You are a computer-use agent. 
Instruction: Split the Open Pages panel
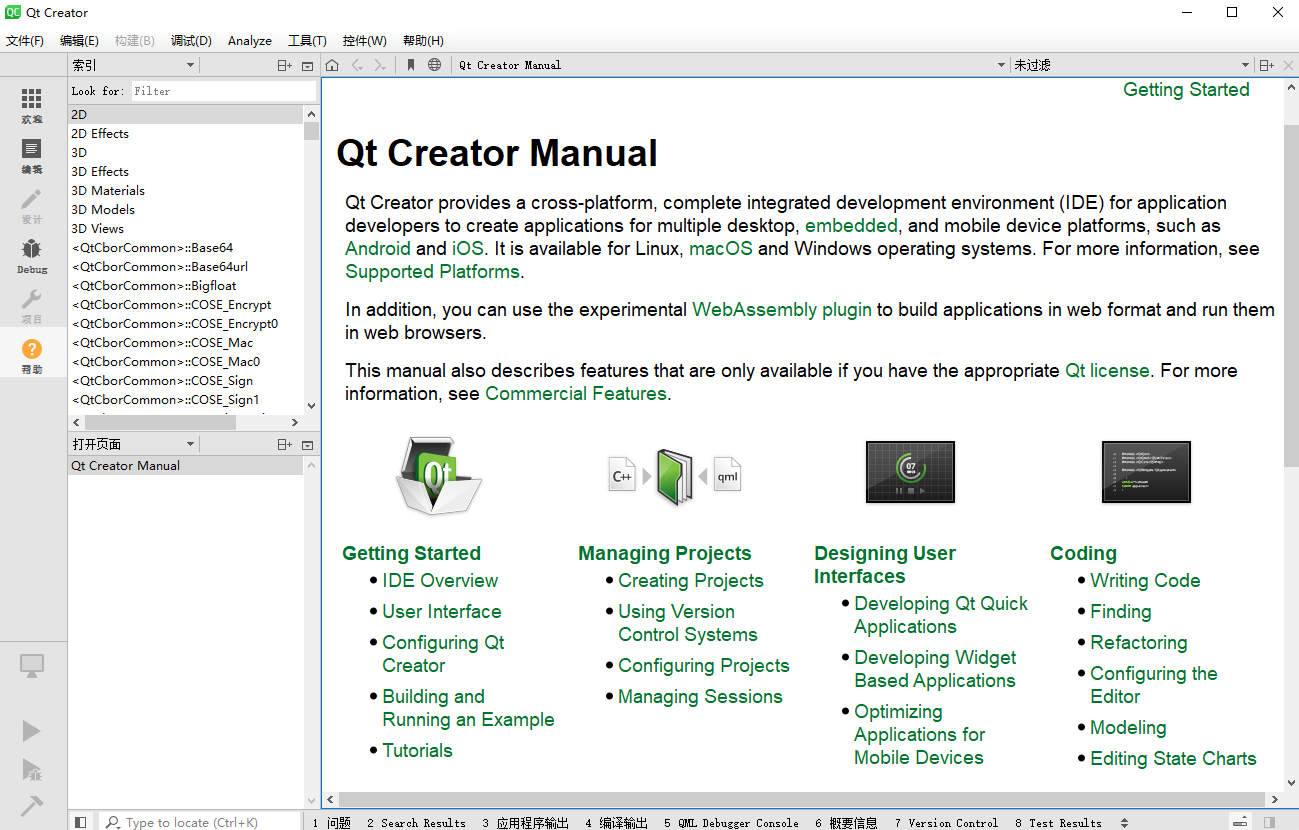pyautogui.click(x=285, y=444)
